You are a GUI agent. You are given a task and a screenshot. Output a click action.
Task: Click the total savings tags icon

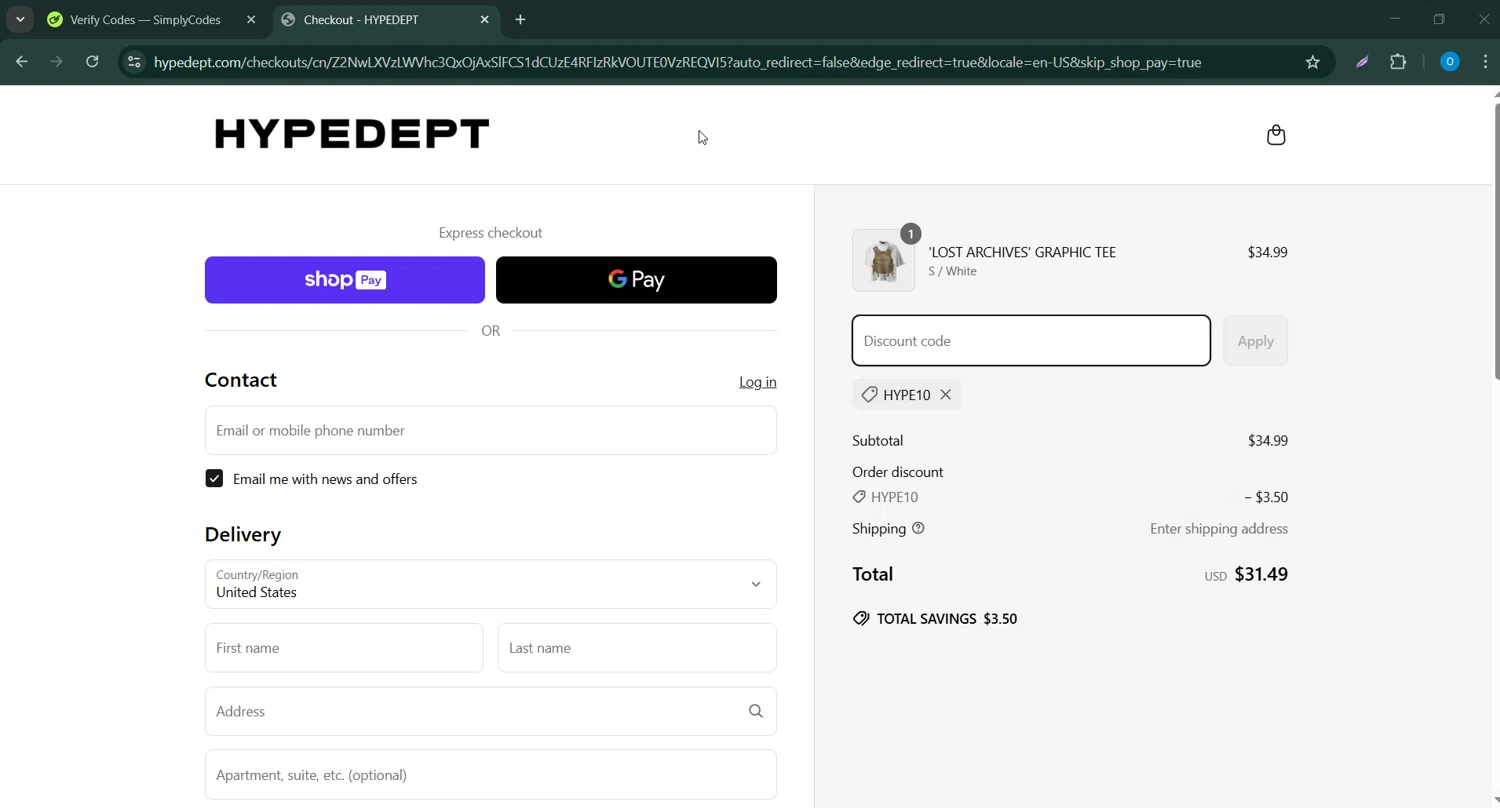point(861,619)
